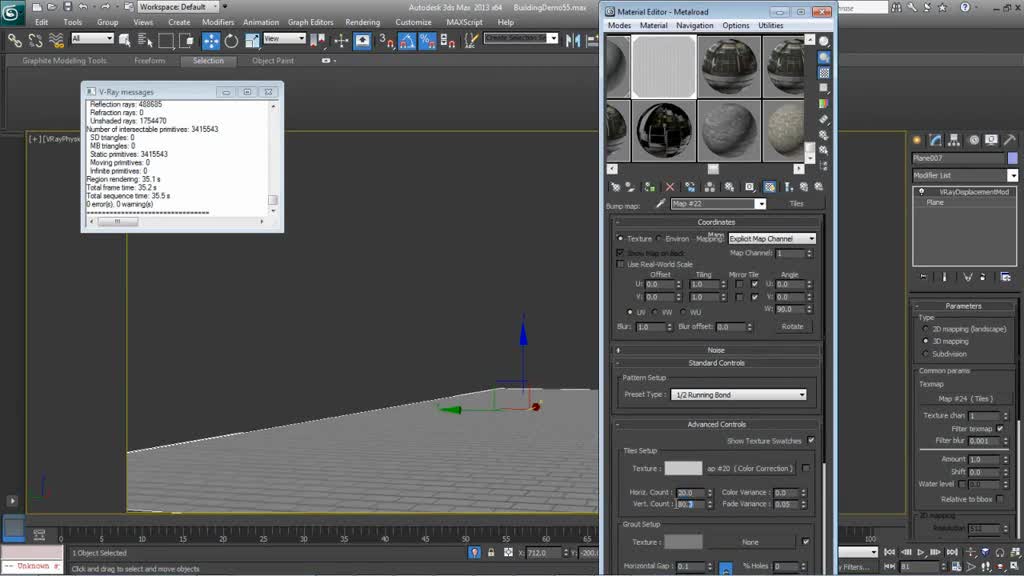Click the Go to Parent icon
Image resolution: width=1024 pixels, height=576 pixels.
[x=804, y=187]
